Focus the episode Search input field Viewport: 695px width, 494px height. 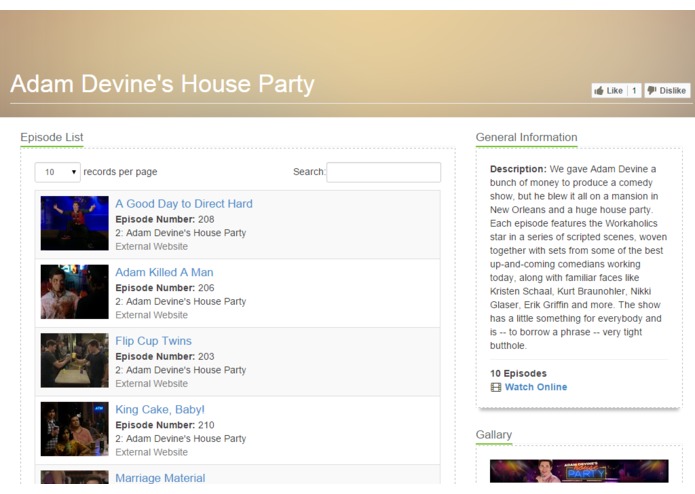[x=383, y=172]
